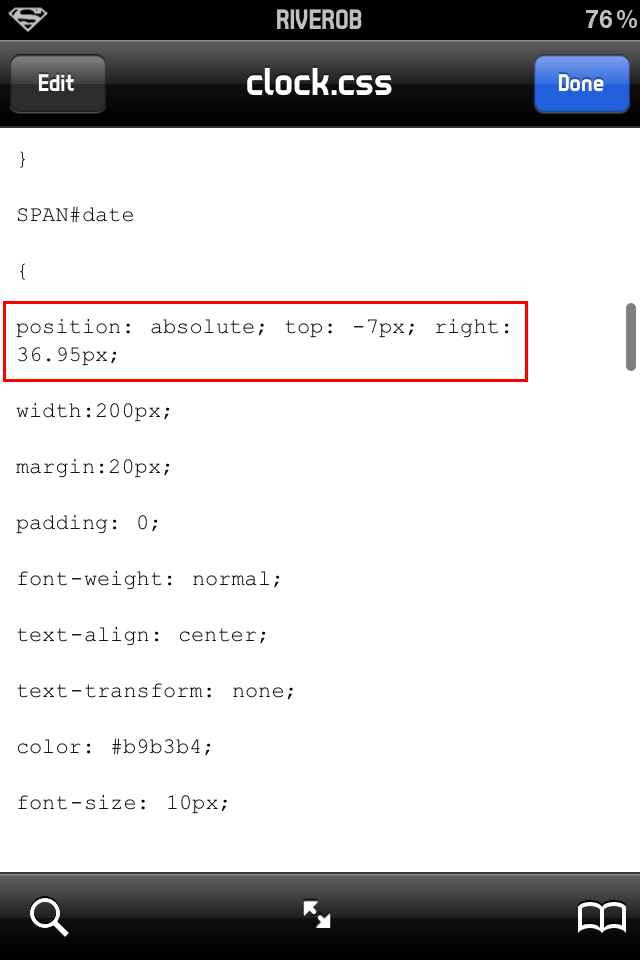The height and width of the screenshot is (960, 640).
Task: Tap the highlighted position: absolute line
Action: [265, 341]
